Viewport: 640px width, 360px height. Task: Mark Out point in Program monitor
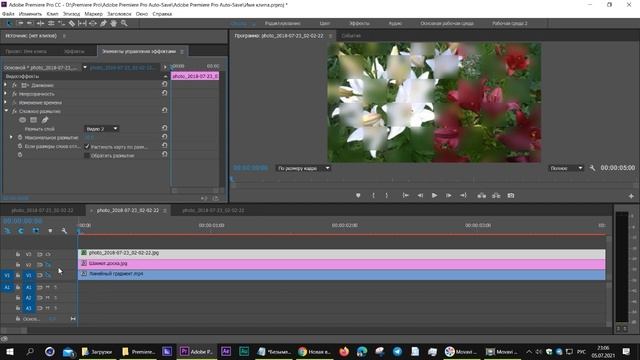pos(387,196)
